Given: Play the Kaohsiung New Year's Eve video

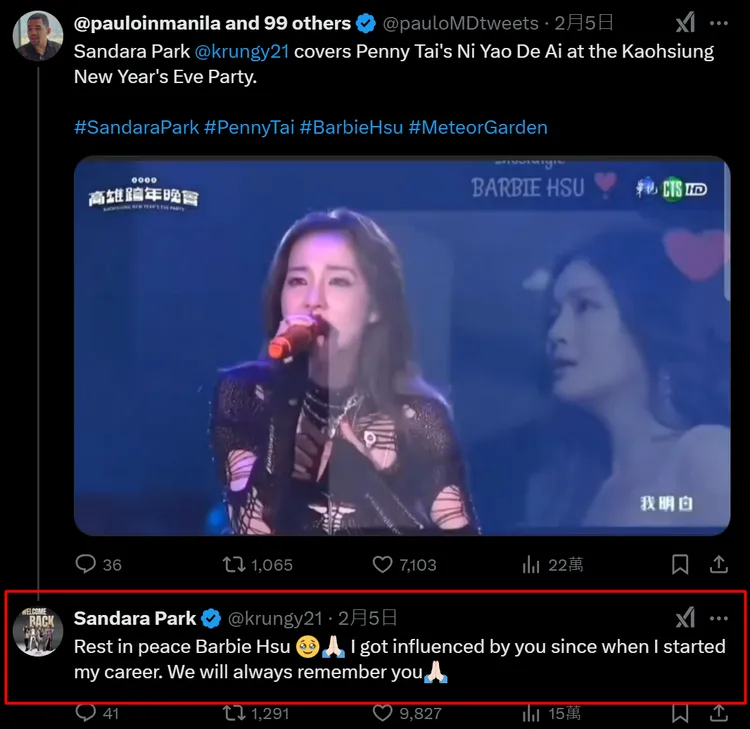Looking at the screenshot, I should pyautogui.click(x=402, y=345).
